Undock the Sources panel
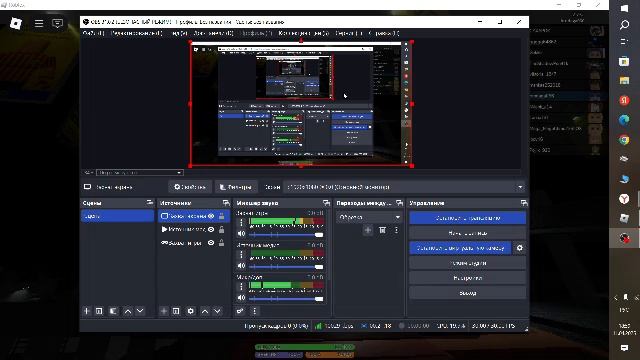 pyautogui.click(x=226, y=202)
